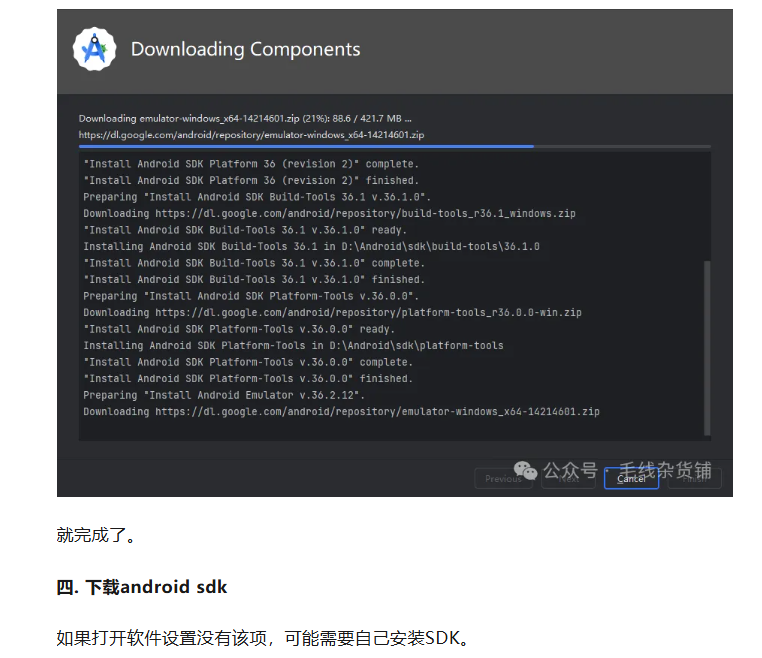Click the Android Studio logo icon

(94, 49)
